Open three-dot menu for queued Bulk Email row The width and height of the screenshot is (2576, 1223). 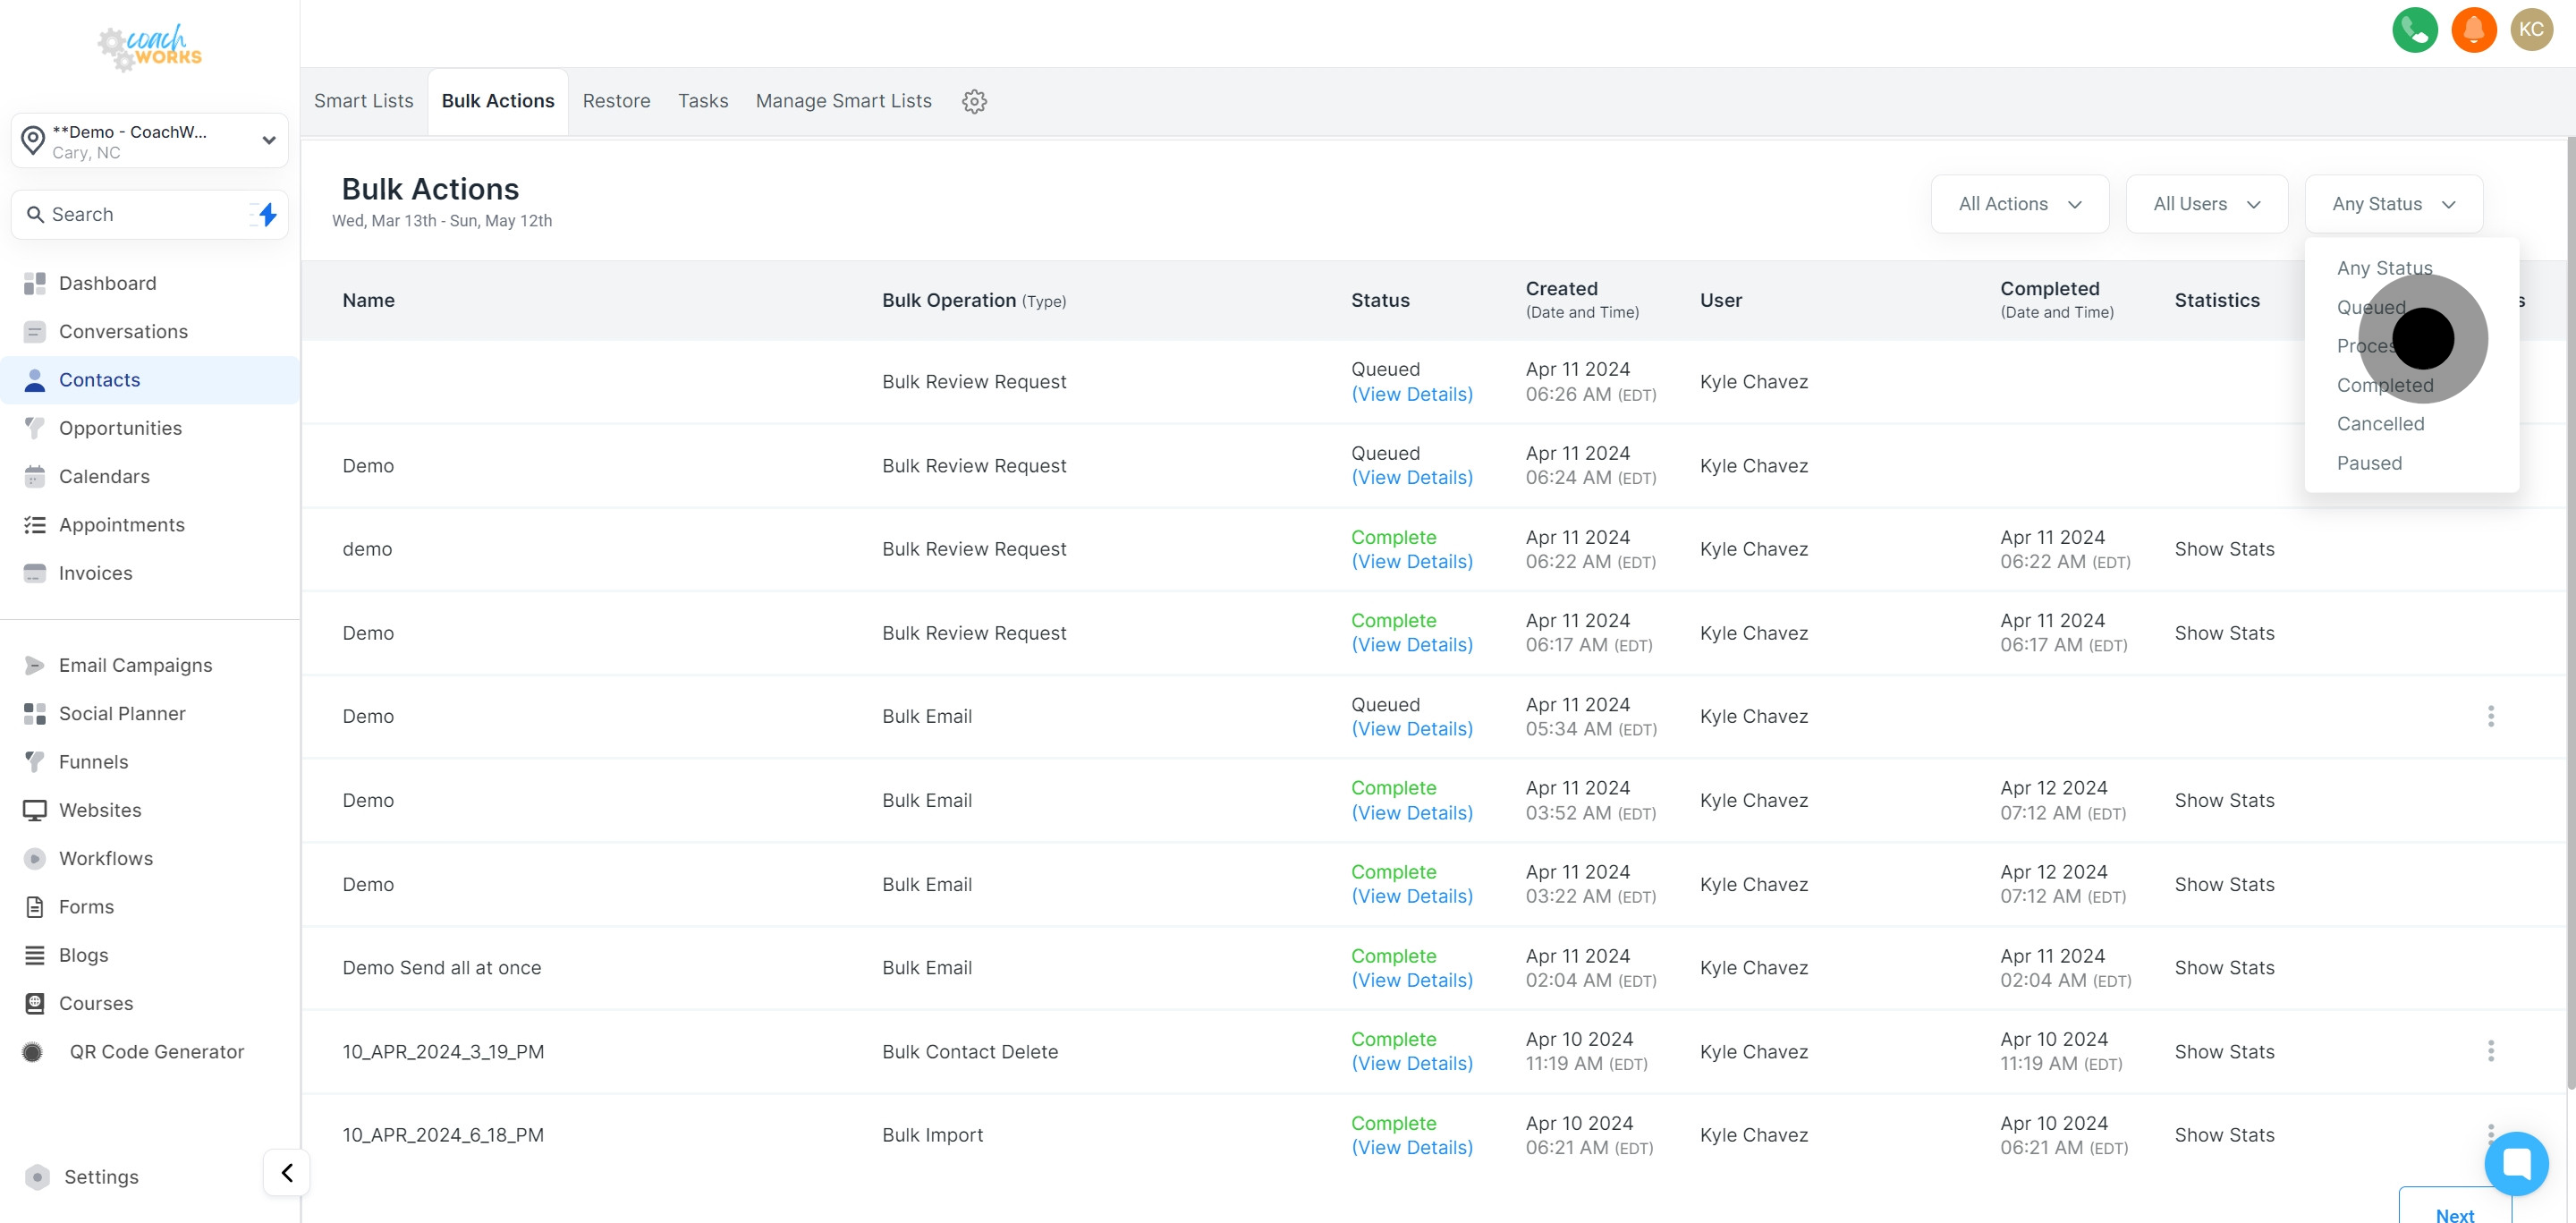pyautogui.click(x=2490, y=716)
